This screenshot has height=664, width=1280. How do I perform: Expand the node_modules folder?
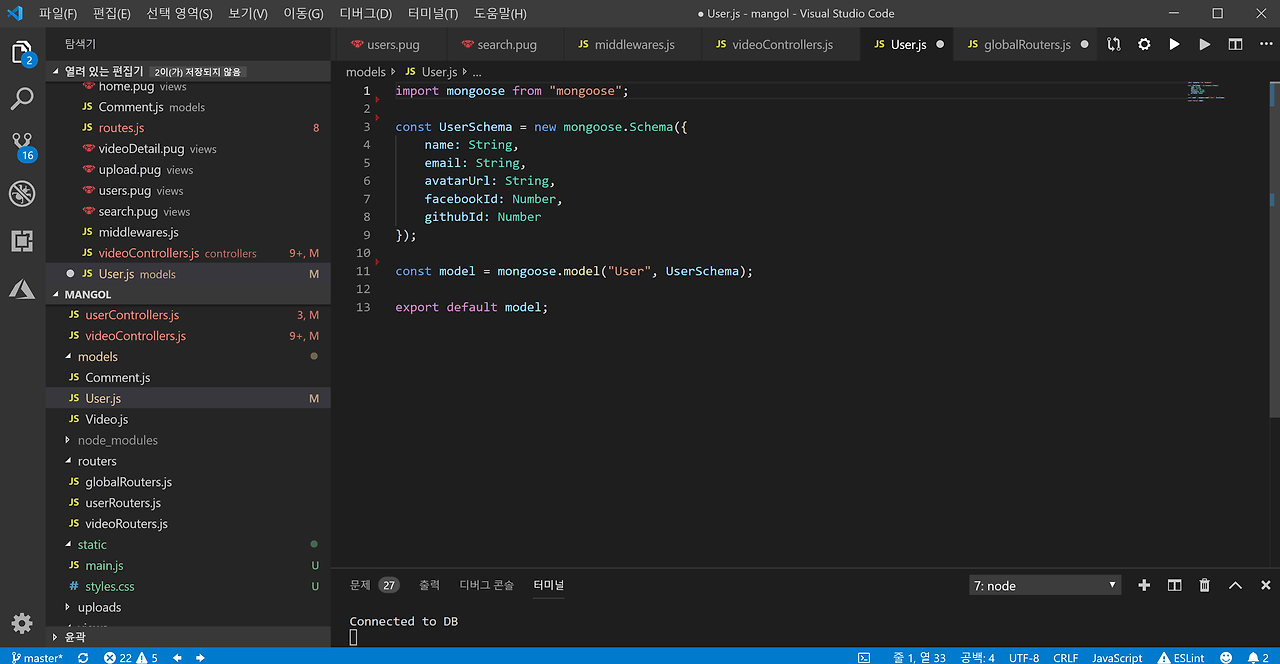pyautogui.click(x=117, y=440)
